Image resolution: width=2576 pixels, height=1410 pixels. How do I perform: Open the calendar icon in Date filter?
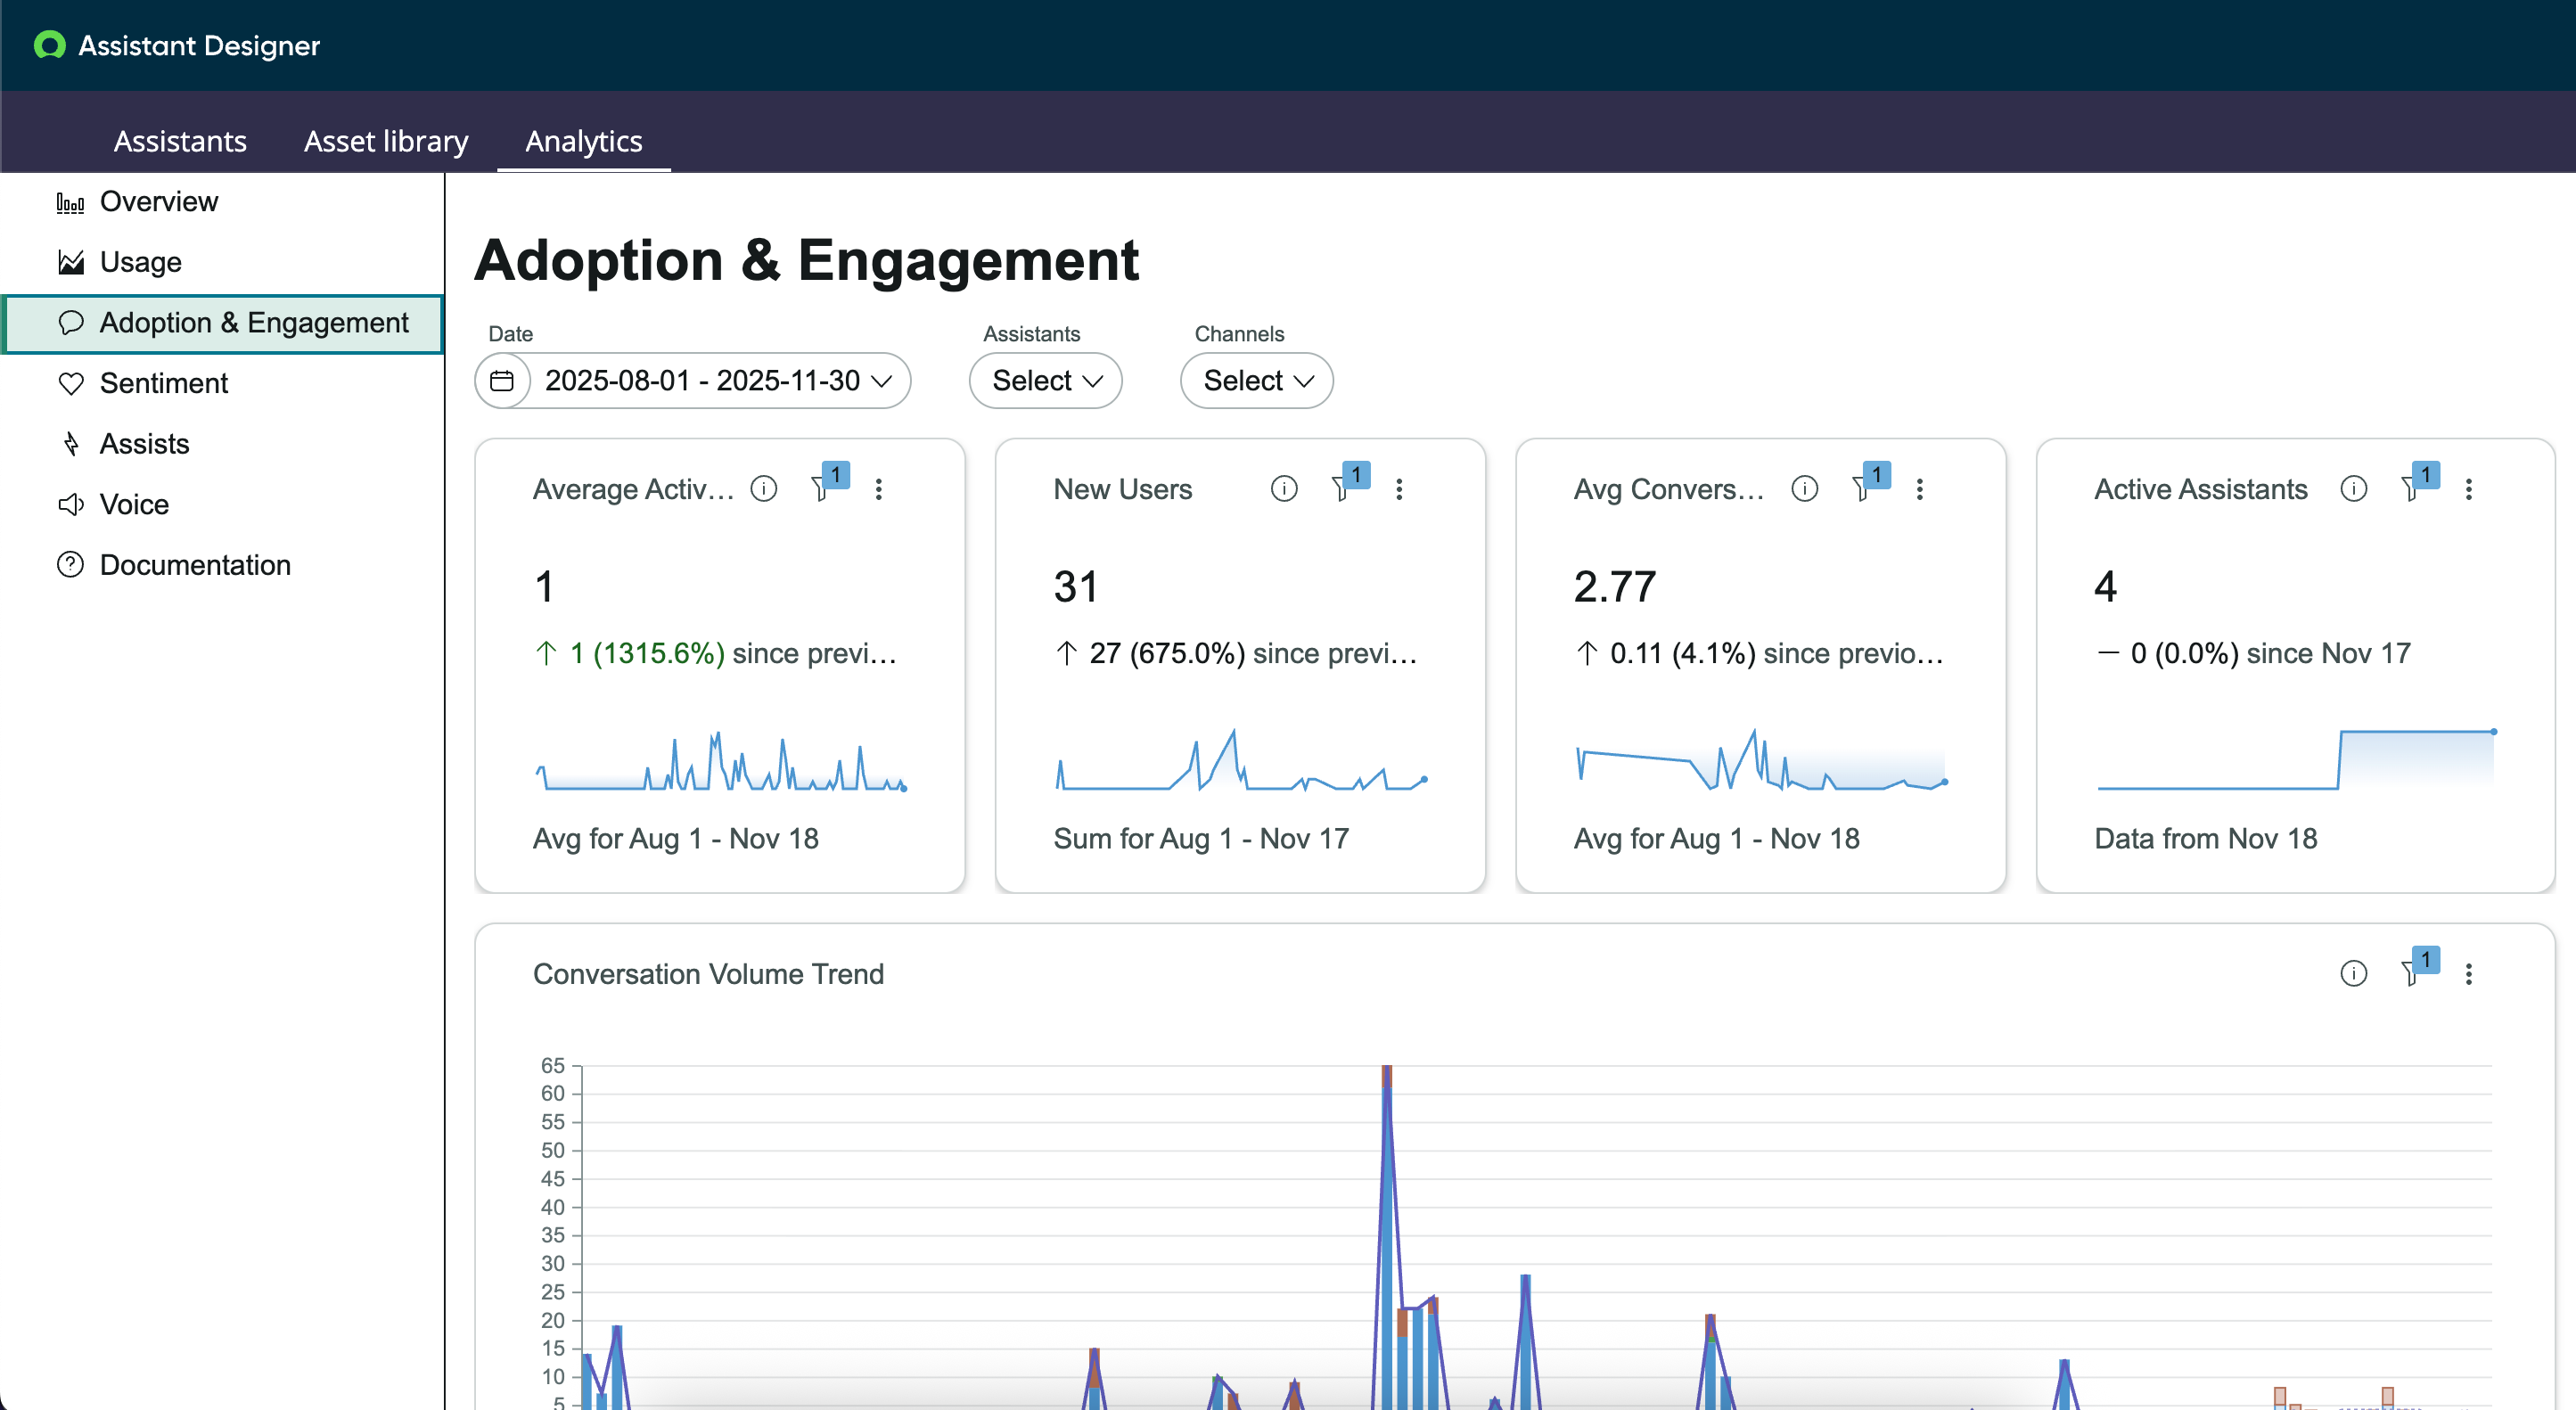(502, 381)
